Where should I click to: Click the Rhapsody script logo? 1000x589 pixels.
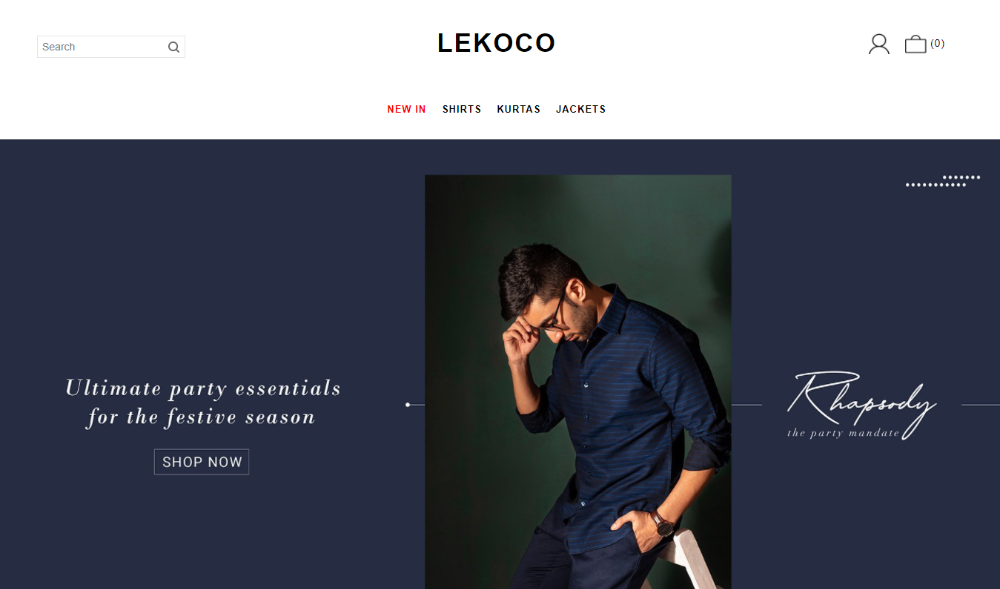point(862,404)
